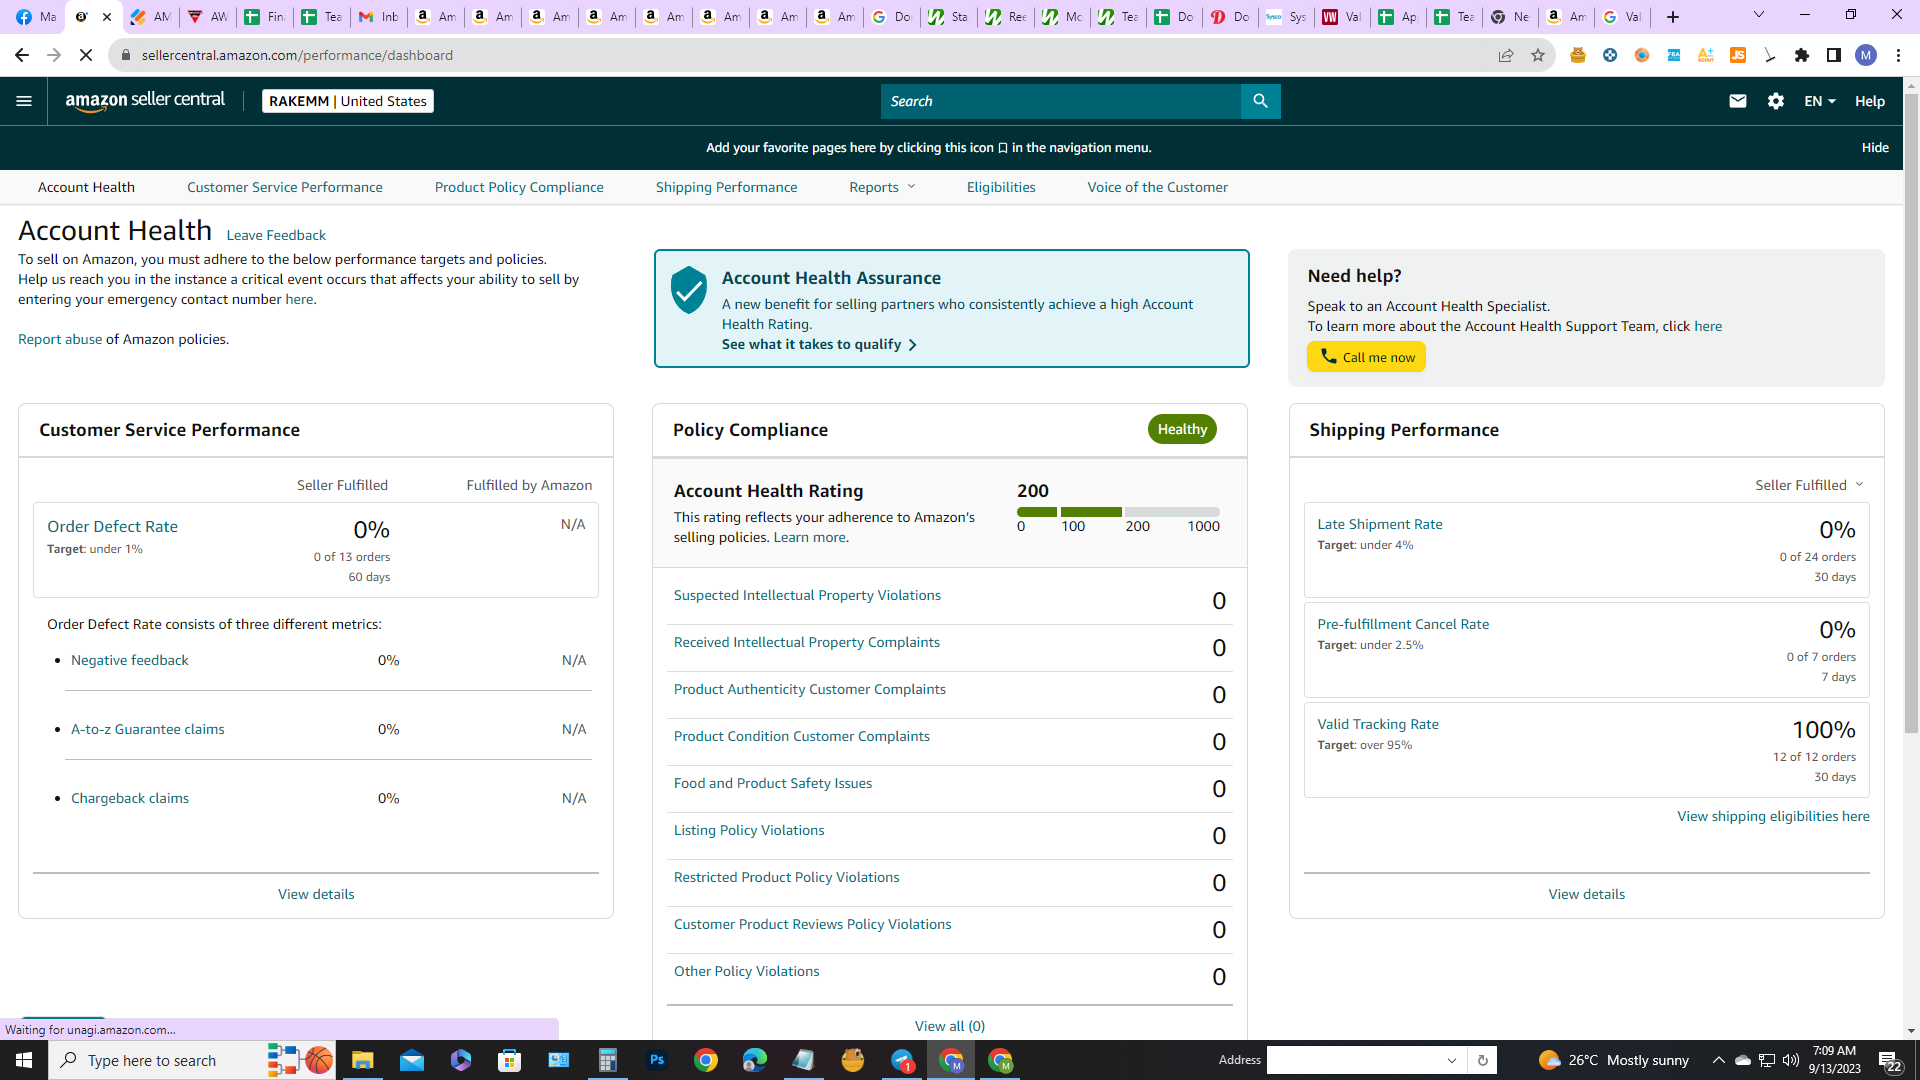
Task: Open the Customer Service Performance tab
Action: click(285, 187)
